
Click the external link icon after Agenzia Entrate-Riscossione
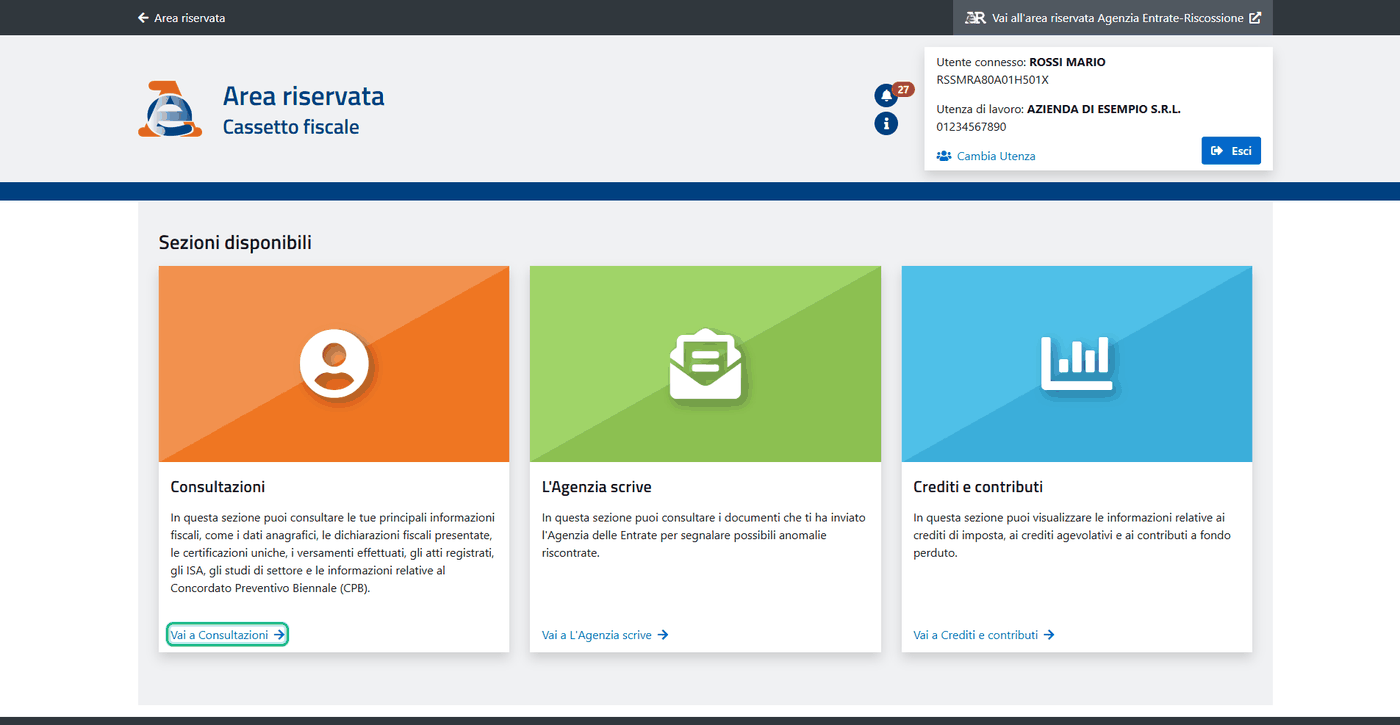(1255, 18)
